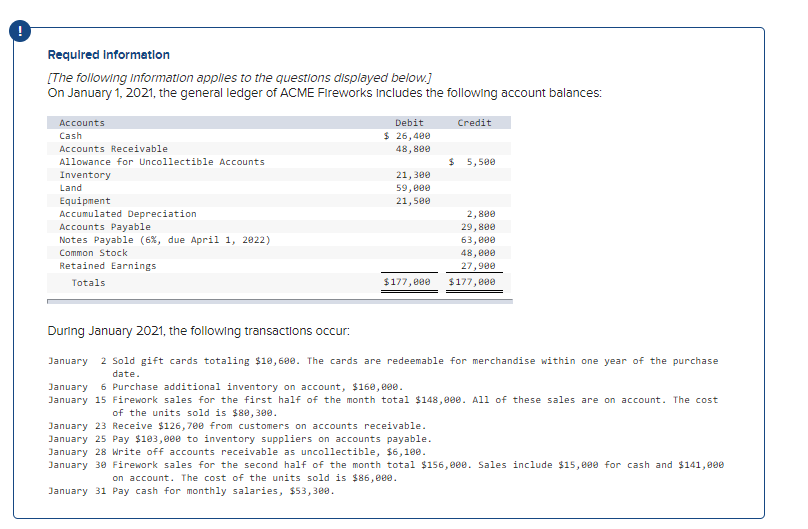Click the 'Accounts' column header
The width and height of the screenshot is (808, 529).
click(x=82, y=123)
